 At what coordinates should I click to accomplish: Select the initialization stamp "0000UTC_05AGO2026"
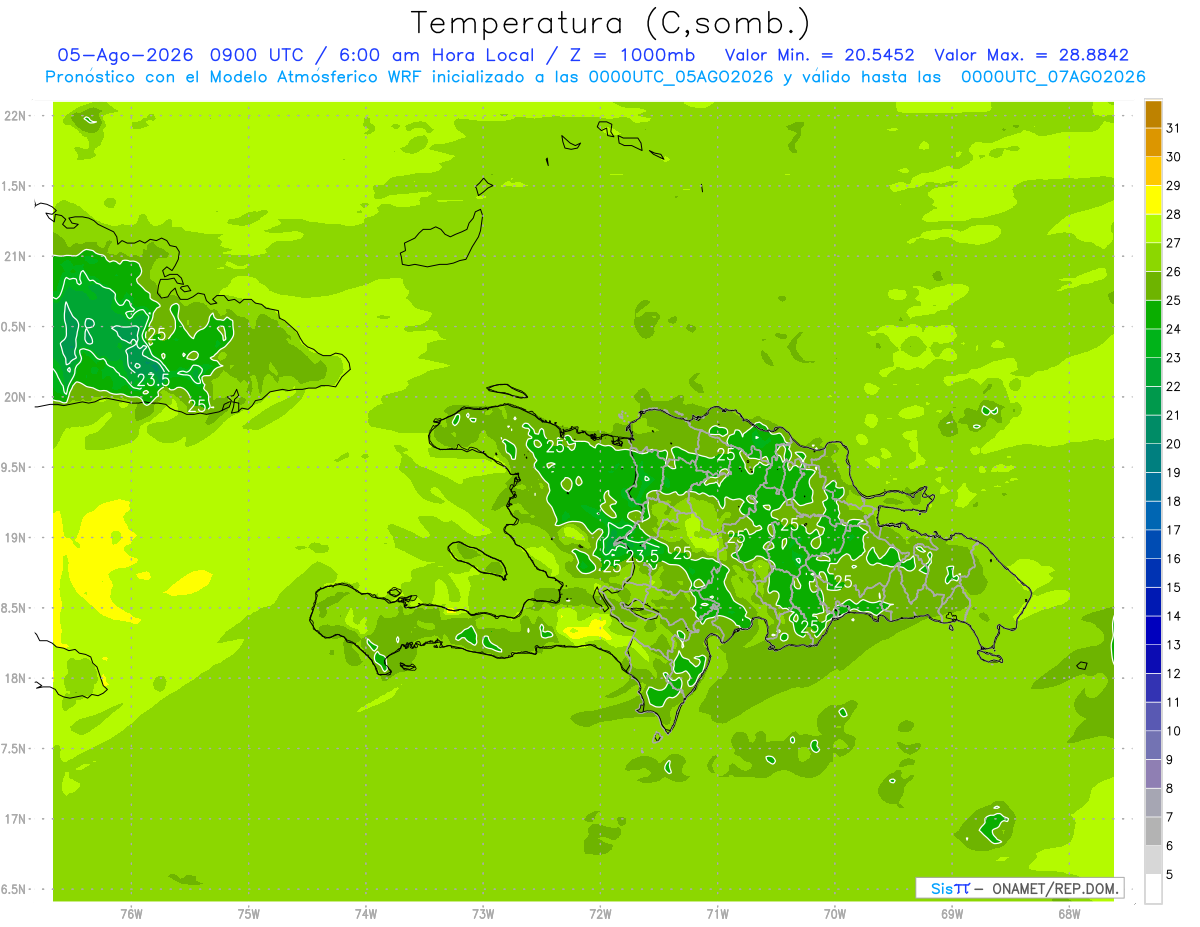click(682, 77)
